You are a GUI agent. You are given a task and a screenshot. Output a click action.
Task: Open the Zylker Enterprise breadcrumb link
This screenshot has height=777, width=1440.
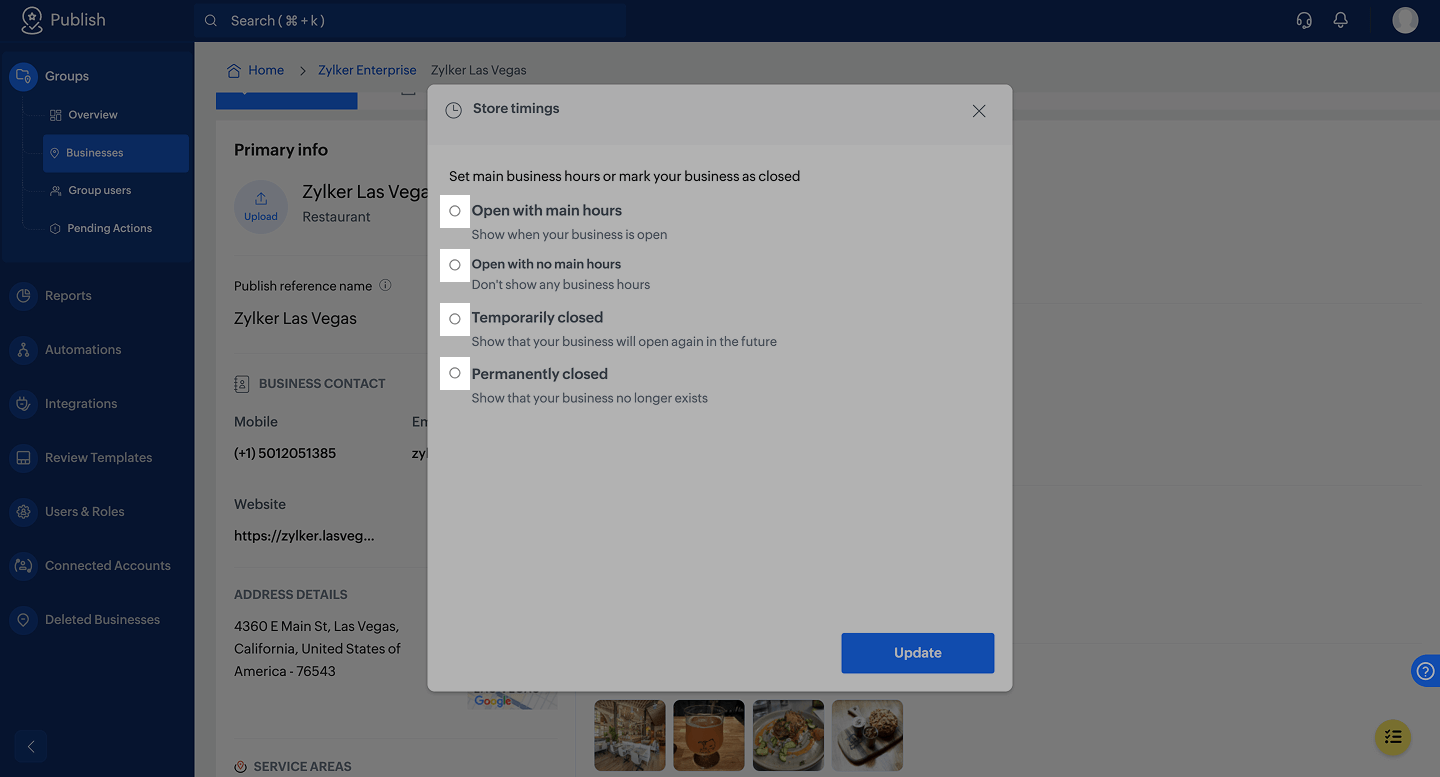point(367,70)
